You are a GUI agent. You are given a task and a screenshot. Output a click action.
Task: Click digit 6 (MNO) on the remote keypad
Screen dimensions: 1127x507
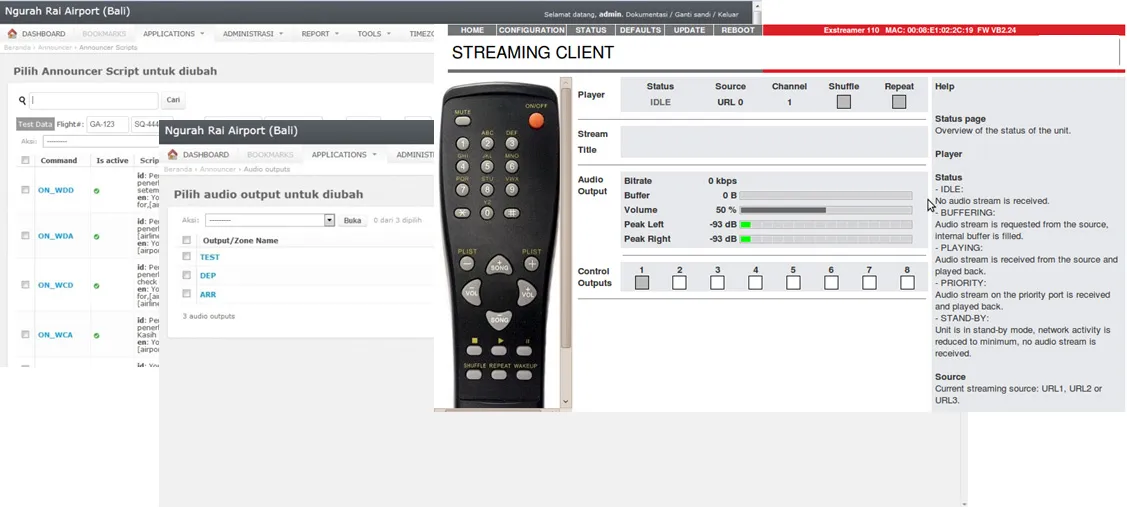512,167
